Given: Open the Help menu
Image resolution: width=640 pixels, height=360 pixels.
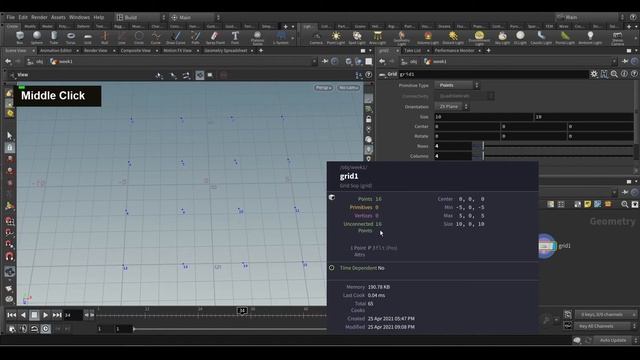Looking at the screenshot, I should [99, 17].
